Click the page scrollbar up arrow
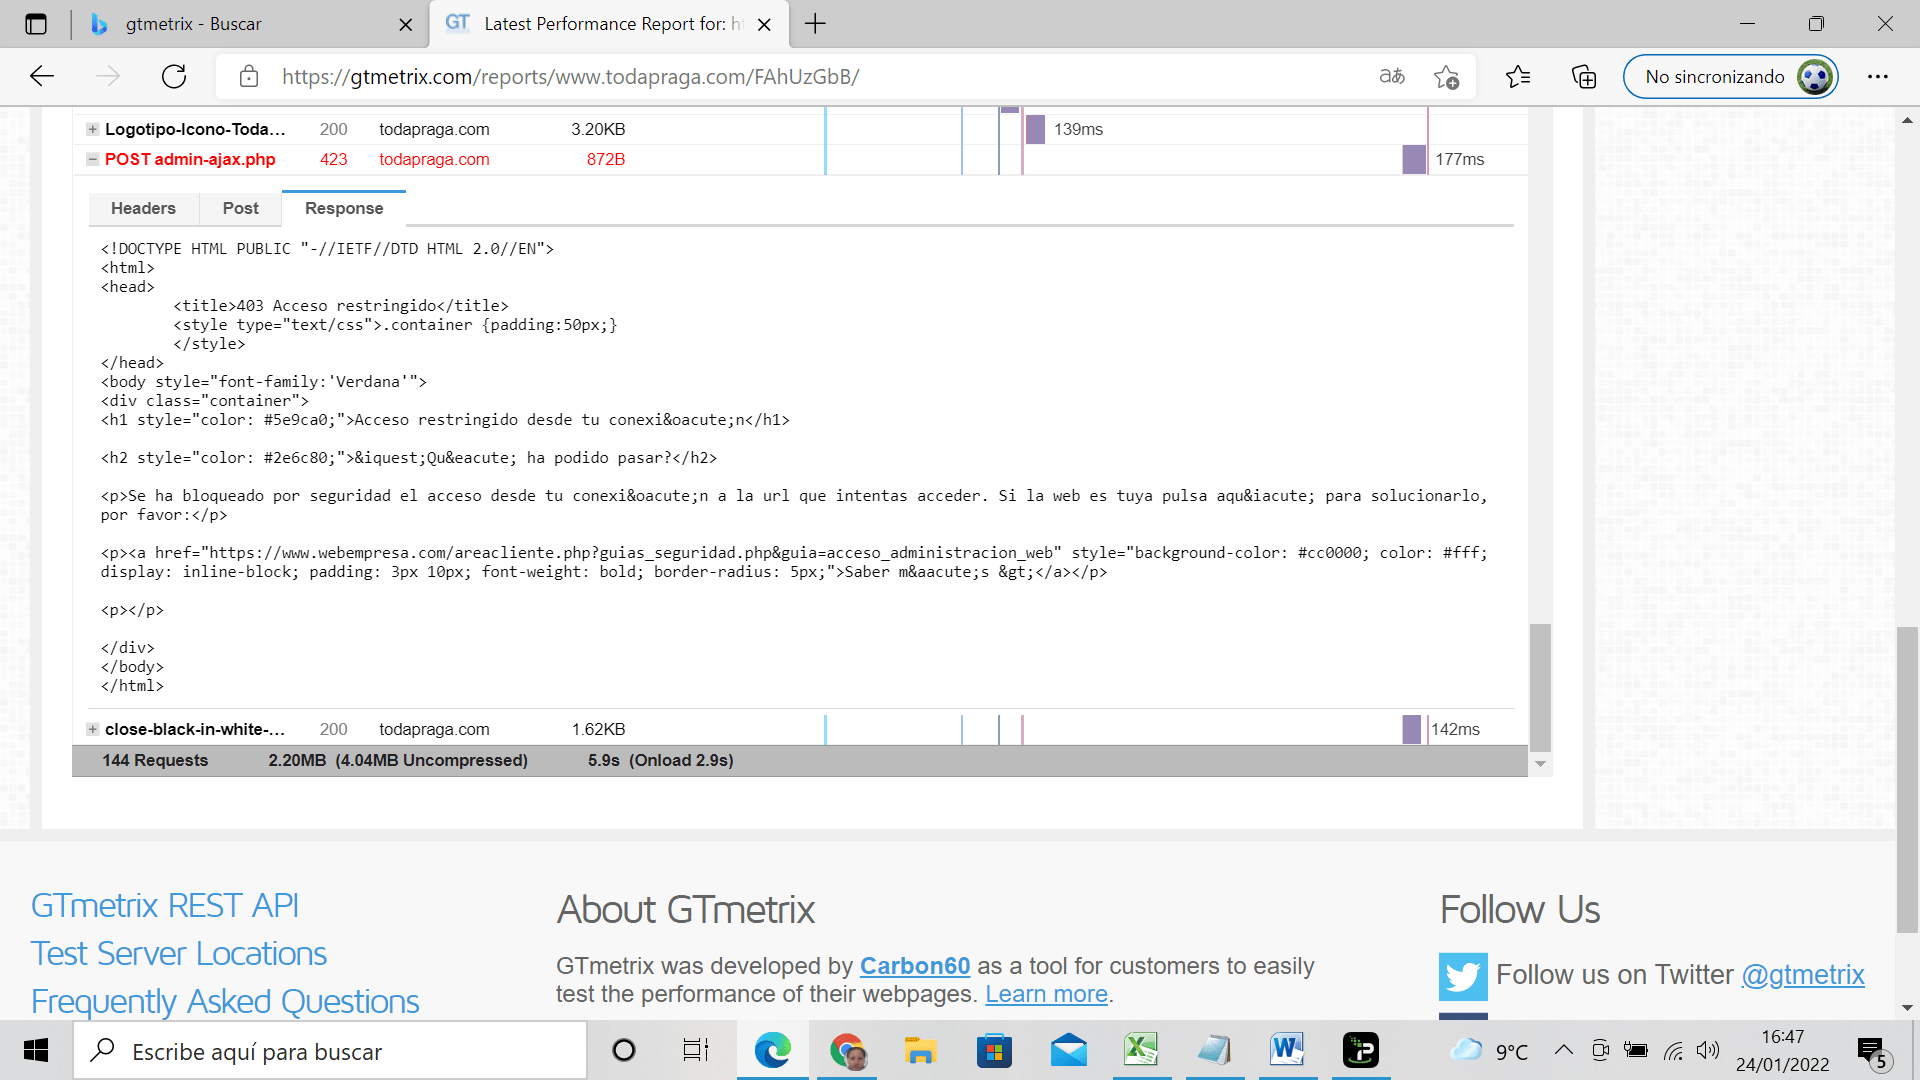This screenshot has height=1080, width=1920. (1907, 119)
